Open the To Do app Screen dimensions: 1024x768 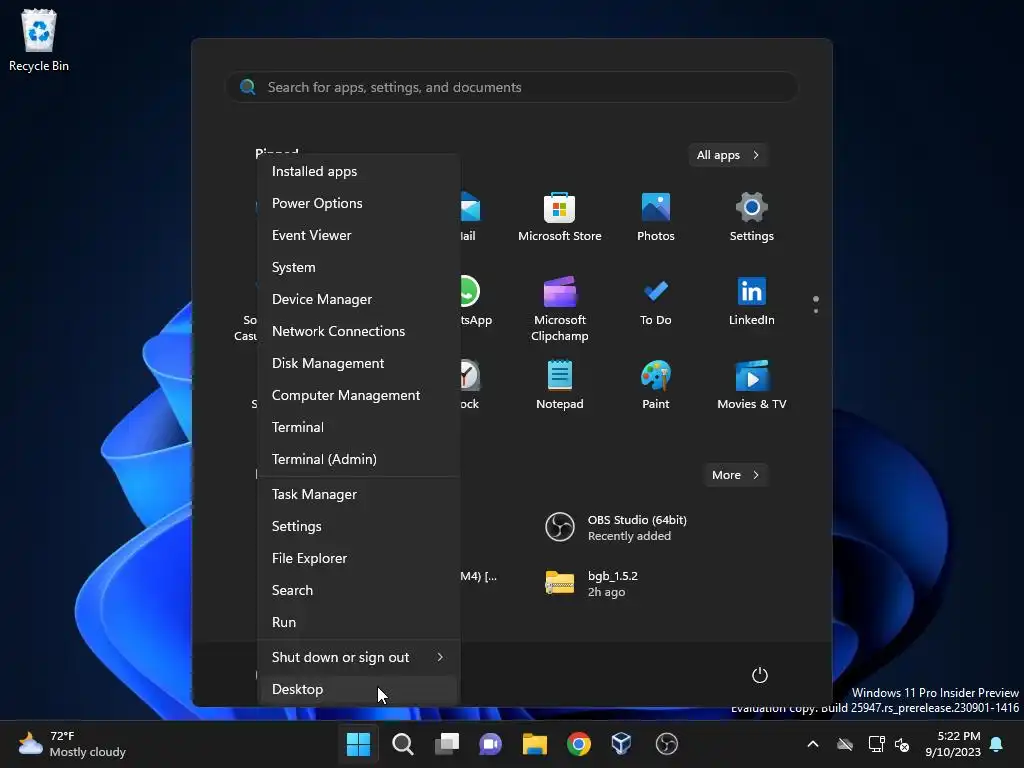(x=656, y=302)
